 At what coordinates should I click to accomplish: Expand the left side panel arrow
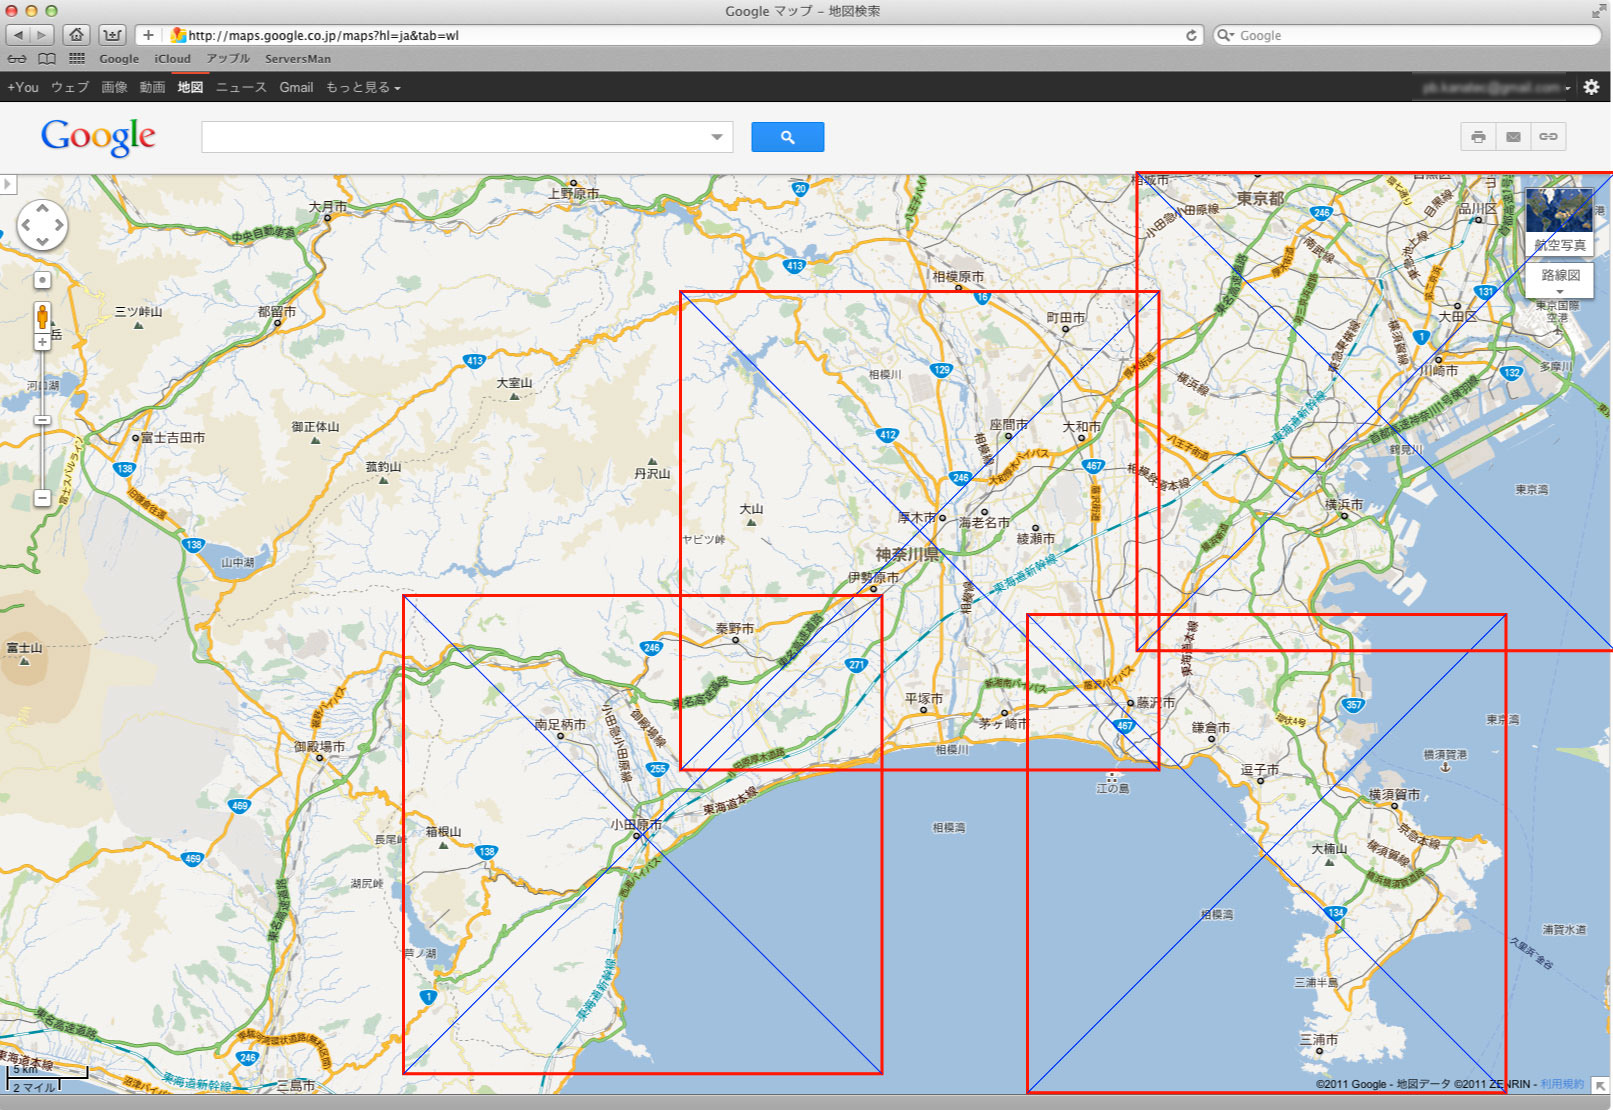point(8,184)
